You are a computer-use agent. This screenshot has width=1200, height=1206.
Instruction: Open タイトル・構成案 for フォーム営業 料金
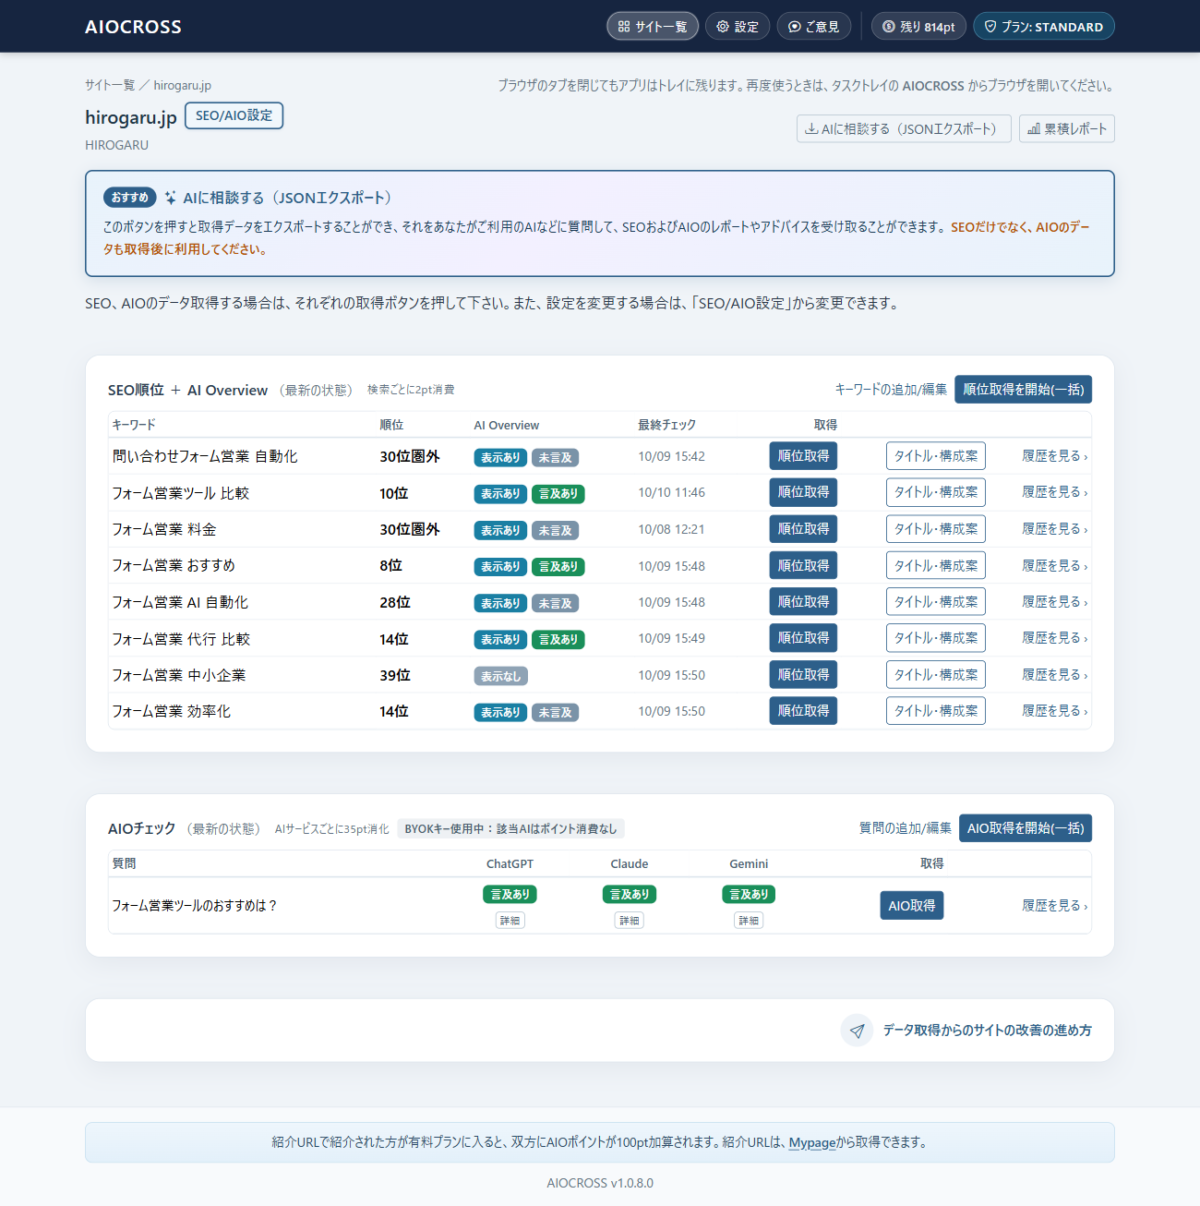click(x=936, y=529)
